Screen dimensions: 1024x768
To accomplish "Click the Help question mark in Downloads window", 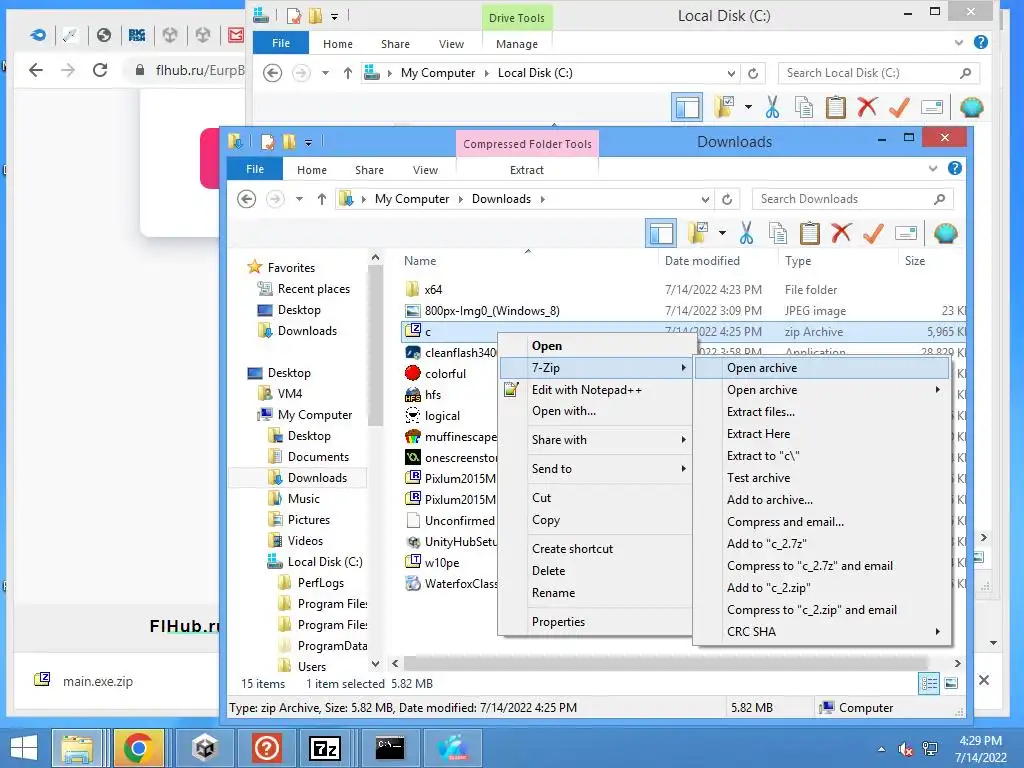I will (x=955, y=168).
